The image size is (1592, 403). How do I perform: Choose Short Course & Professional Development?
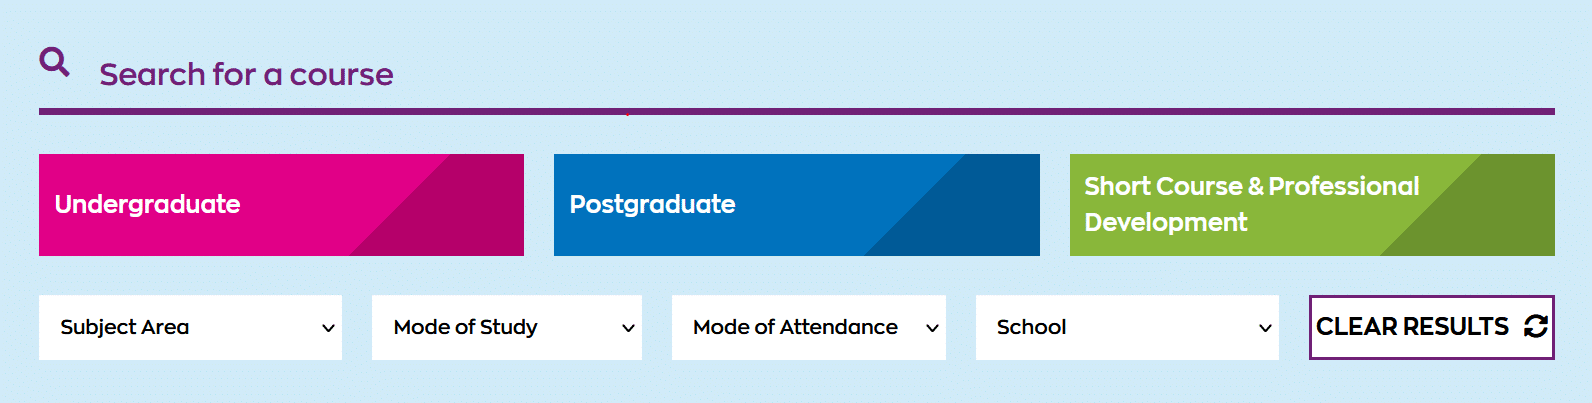click(x=1312, y=205)
